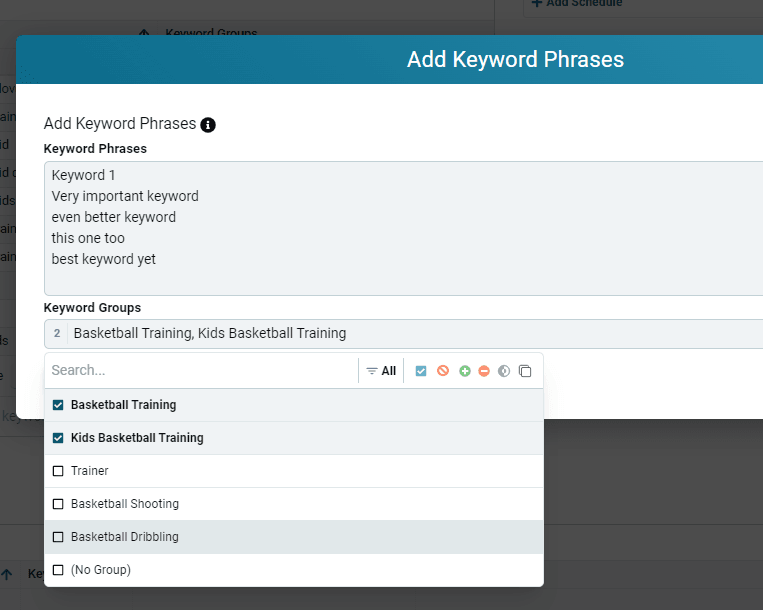Select the (No Group) label text
This screenshot has width=763, height=610.
[x=101, y=570]
